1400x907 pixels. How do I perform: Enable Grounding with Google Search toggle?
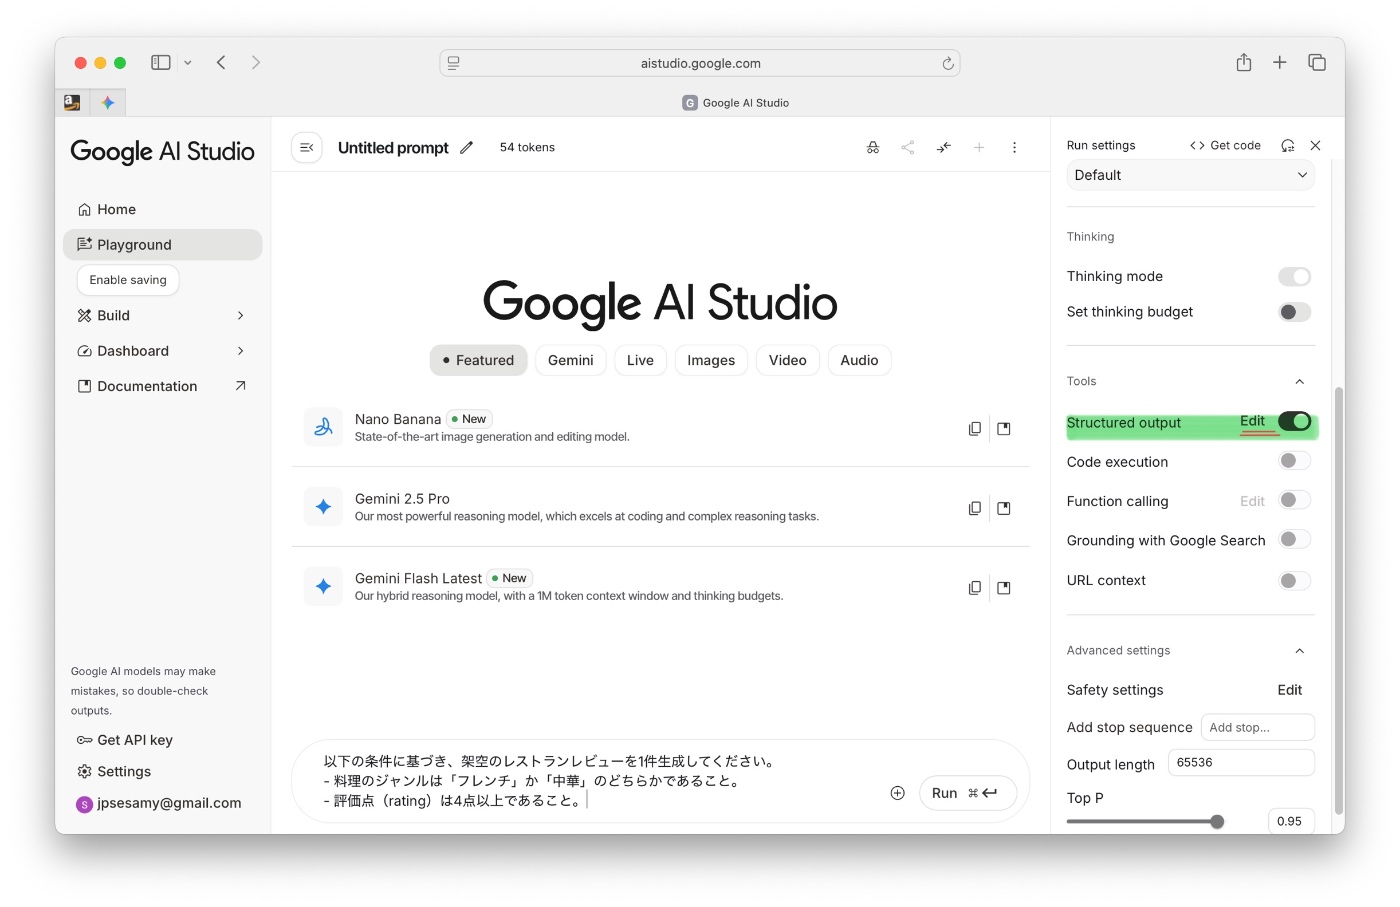coord(1295,539)
